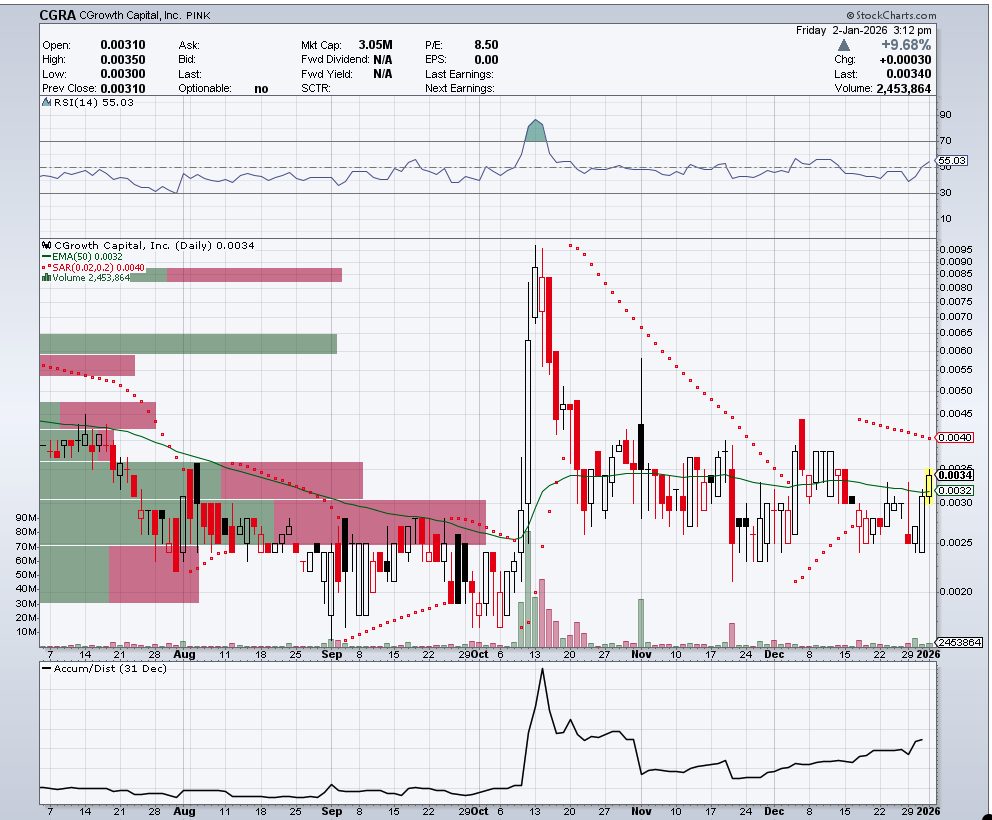This screenshot has height=820, width=992.
Task: Click the 0.0032 EMA price tag
Action: pos(955,490)
